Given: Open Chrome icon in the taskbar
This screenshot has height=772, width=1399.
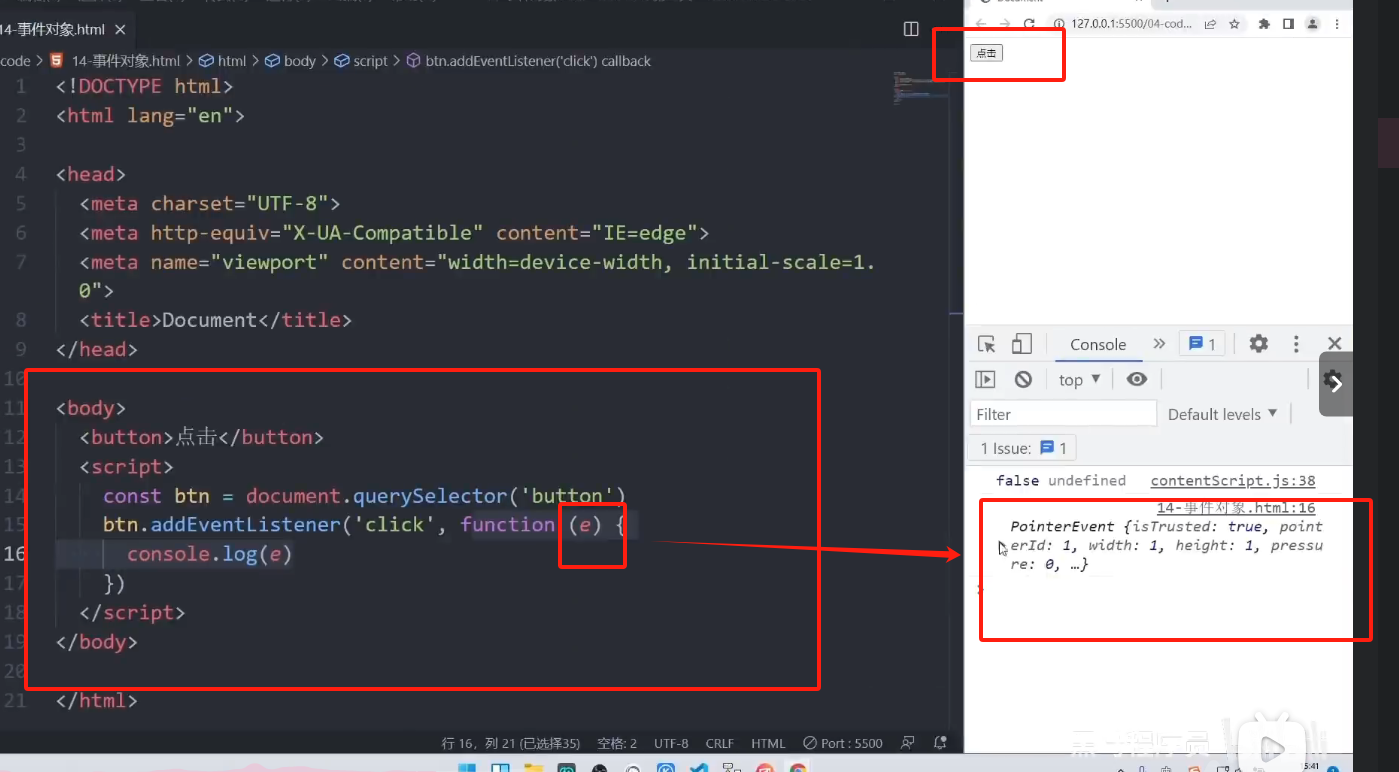Looking at the screenshot, I should coord(797,767).
